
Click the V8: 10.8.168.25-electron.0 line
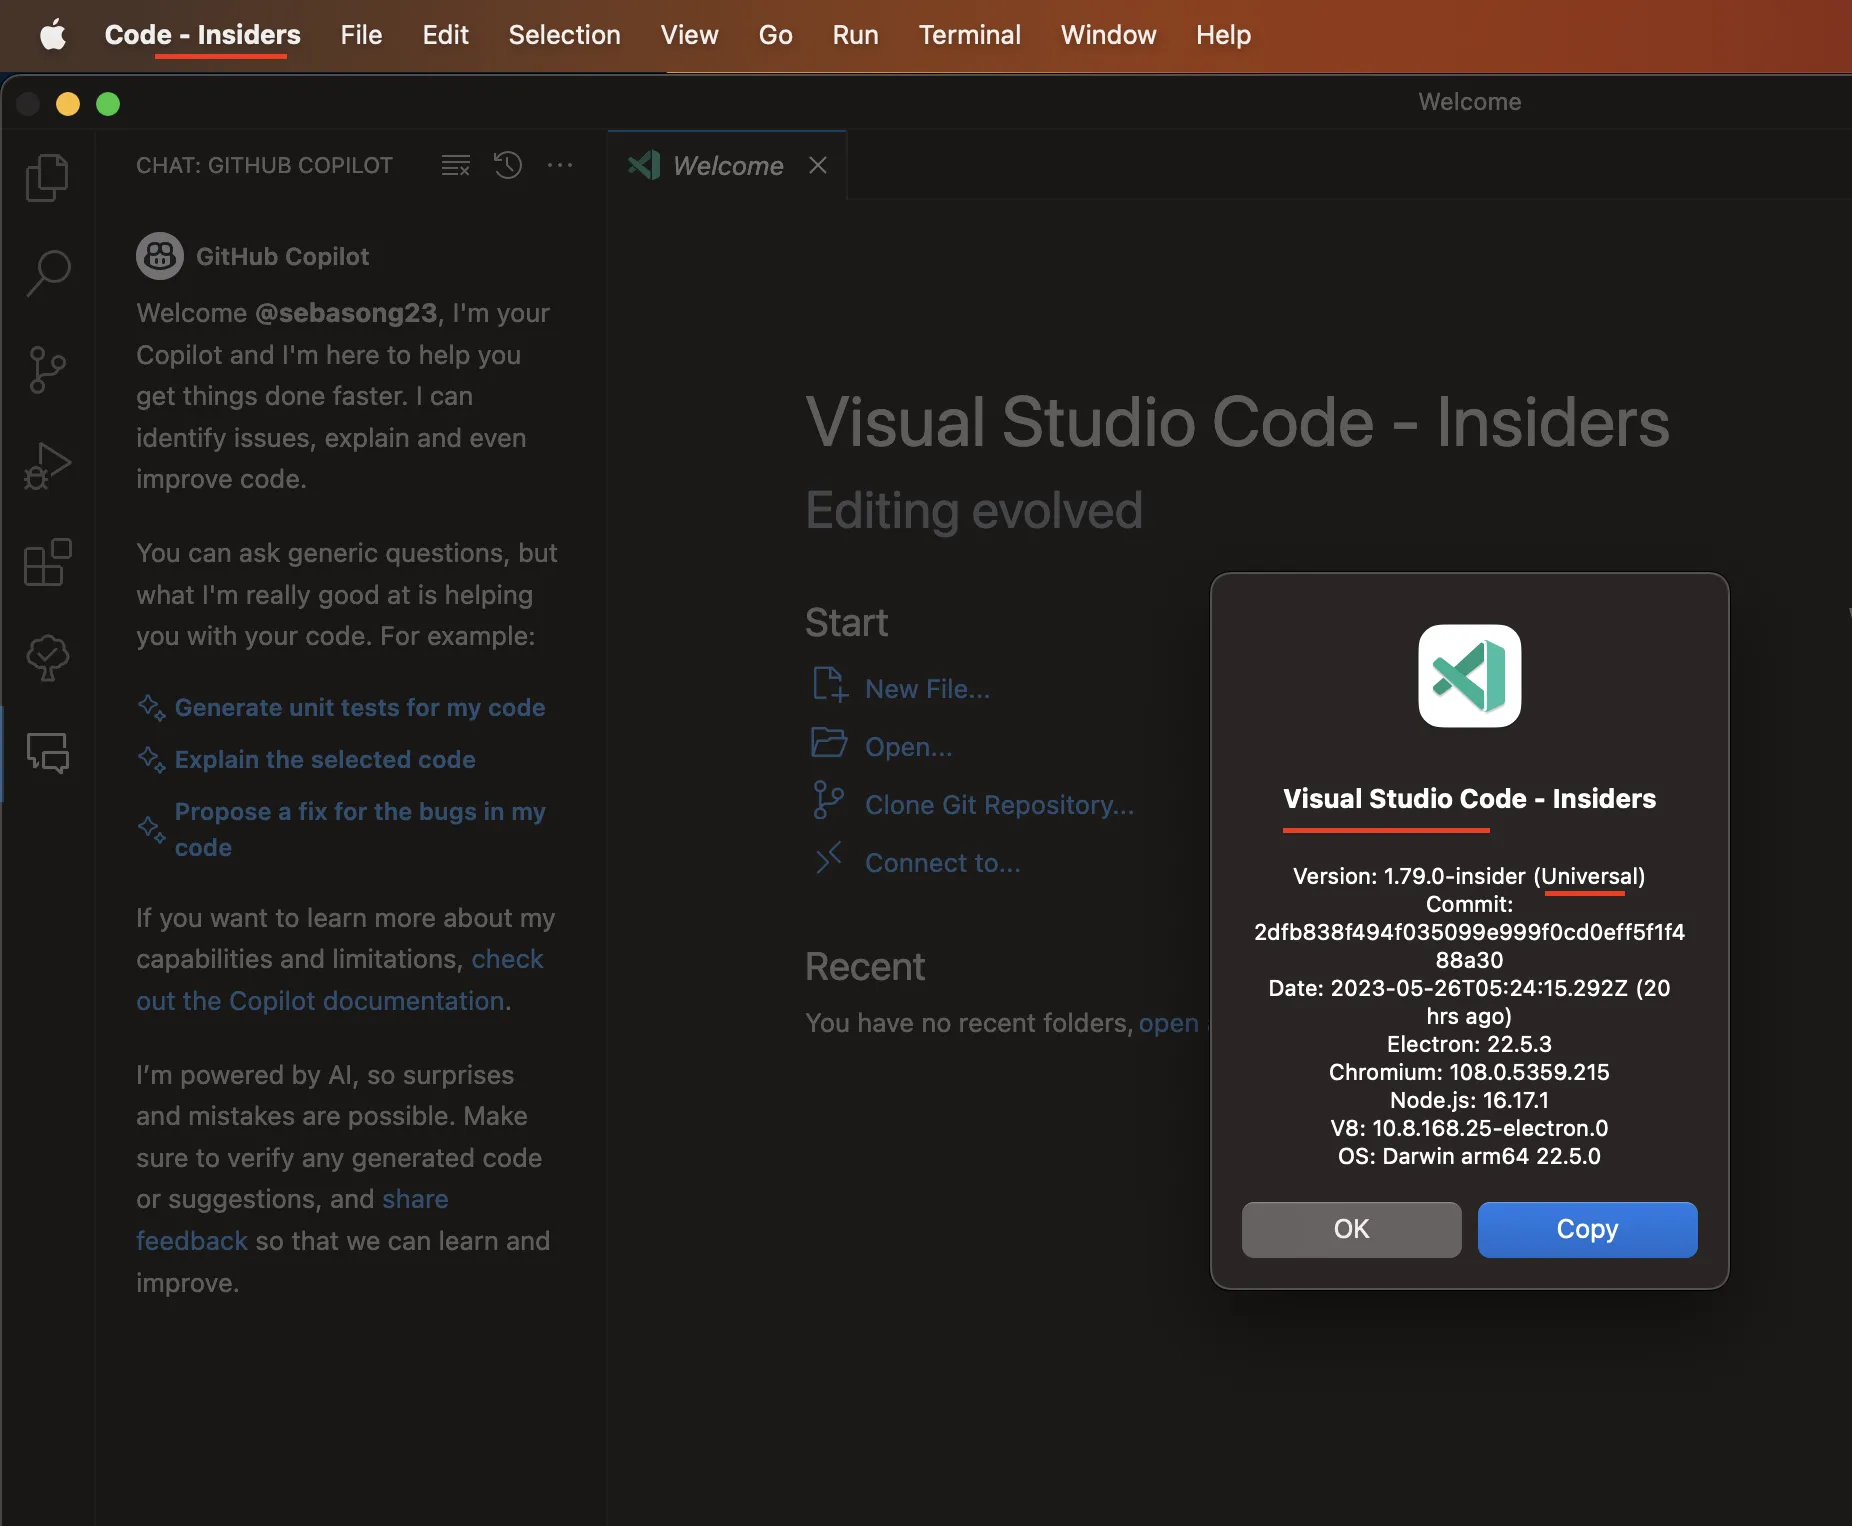coord(1469,1128)
